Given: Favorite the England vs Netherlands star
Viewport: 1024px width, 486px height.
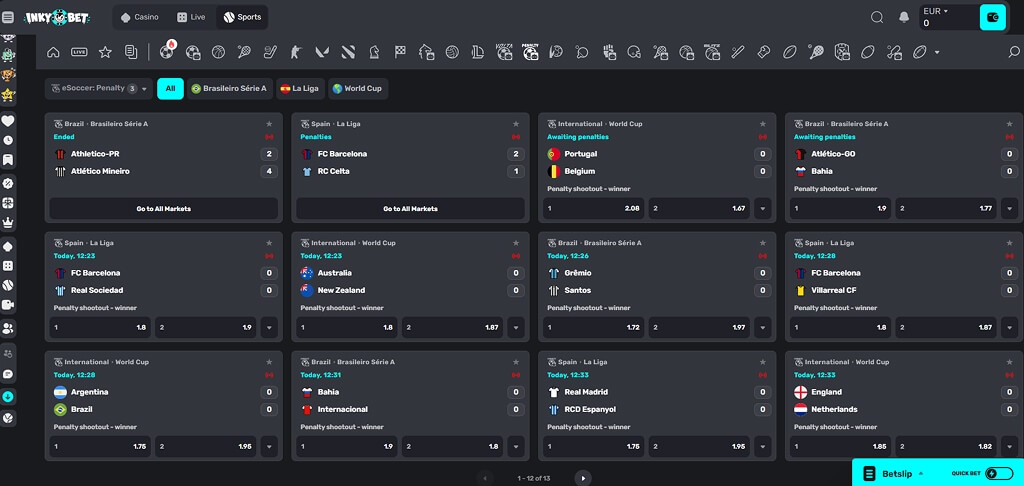Looking at the screenshot, I should click(1010, 361).
